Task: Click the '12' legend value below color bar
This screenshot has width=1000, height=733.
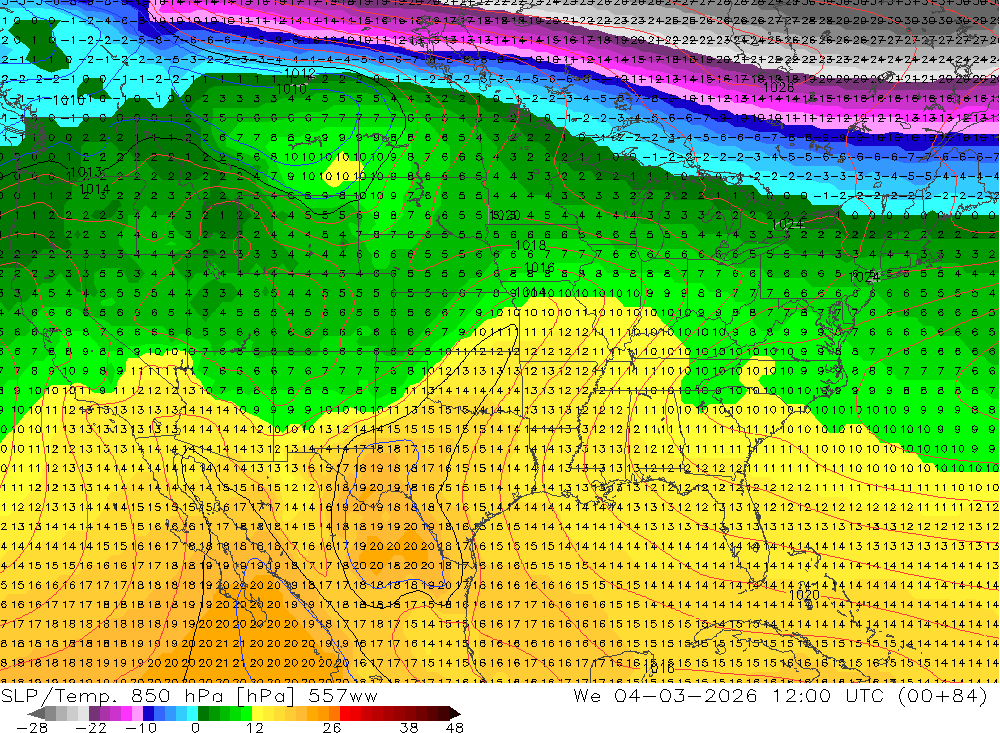Action: (254, 727)
